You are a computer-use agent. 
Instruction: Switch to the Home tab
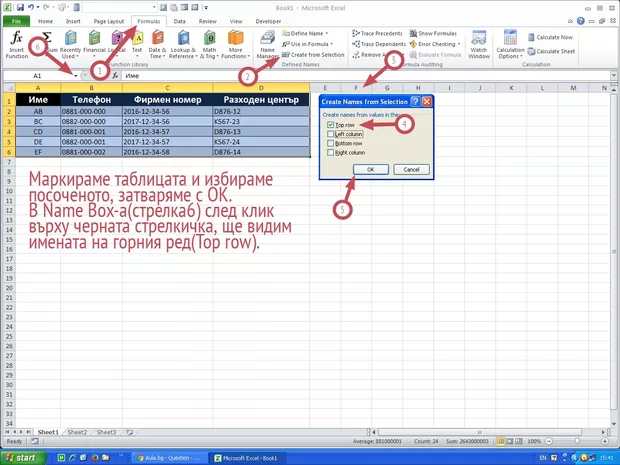pyautogui.click(x=45, y=21)
